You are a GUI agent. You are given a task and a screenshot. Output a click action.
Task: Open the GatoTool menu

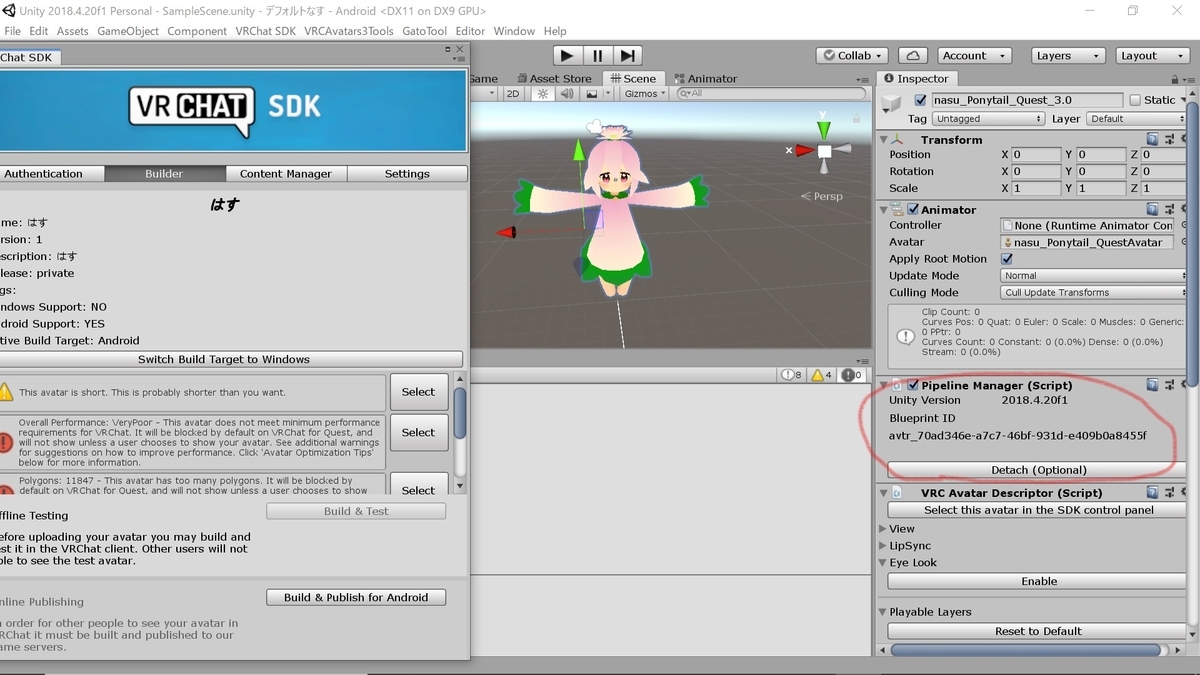tap(424, 31)
